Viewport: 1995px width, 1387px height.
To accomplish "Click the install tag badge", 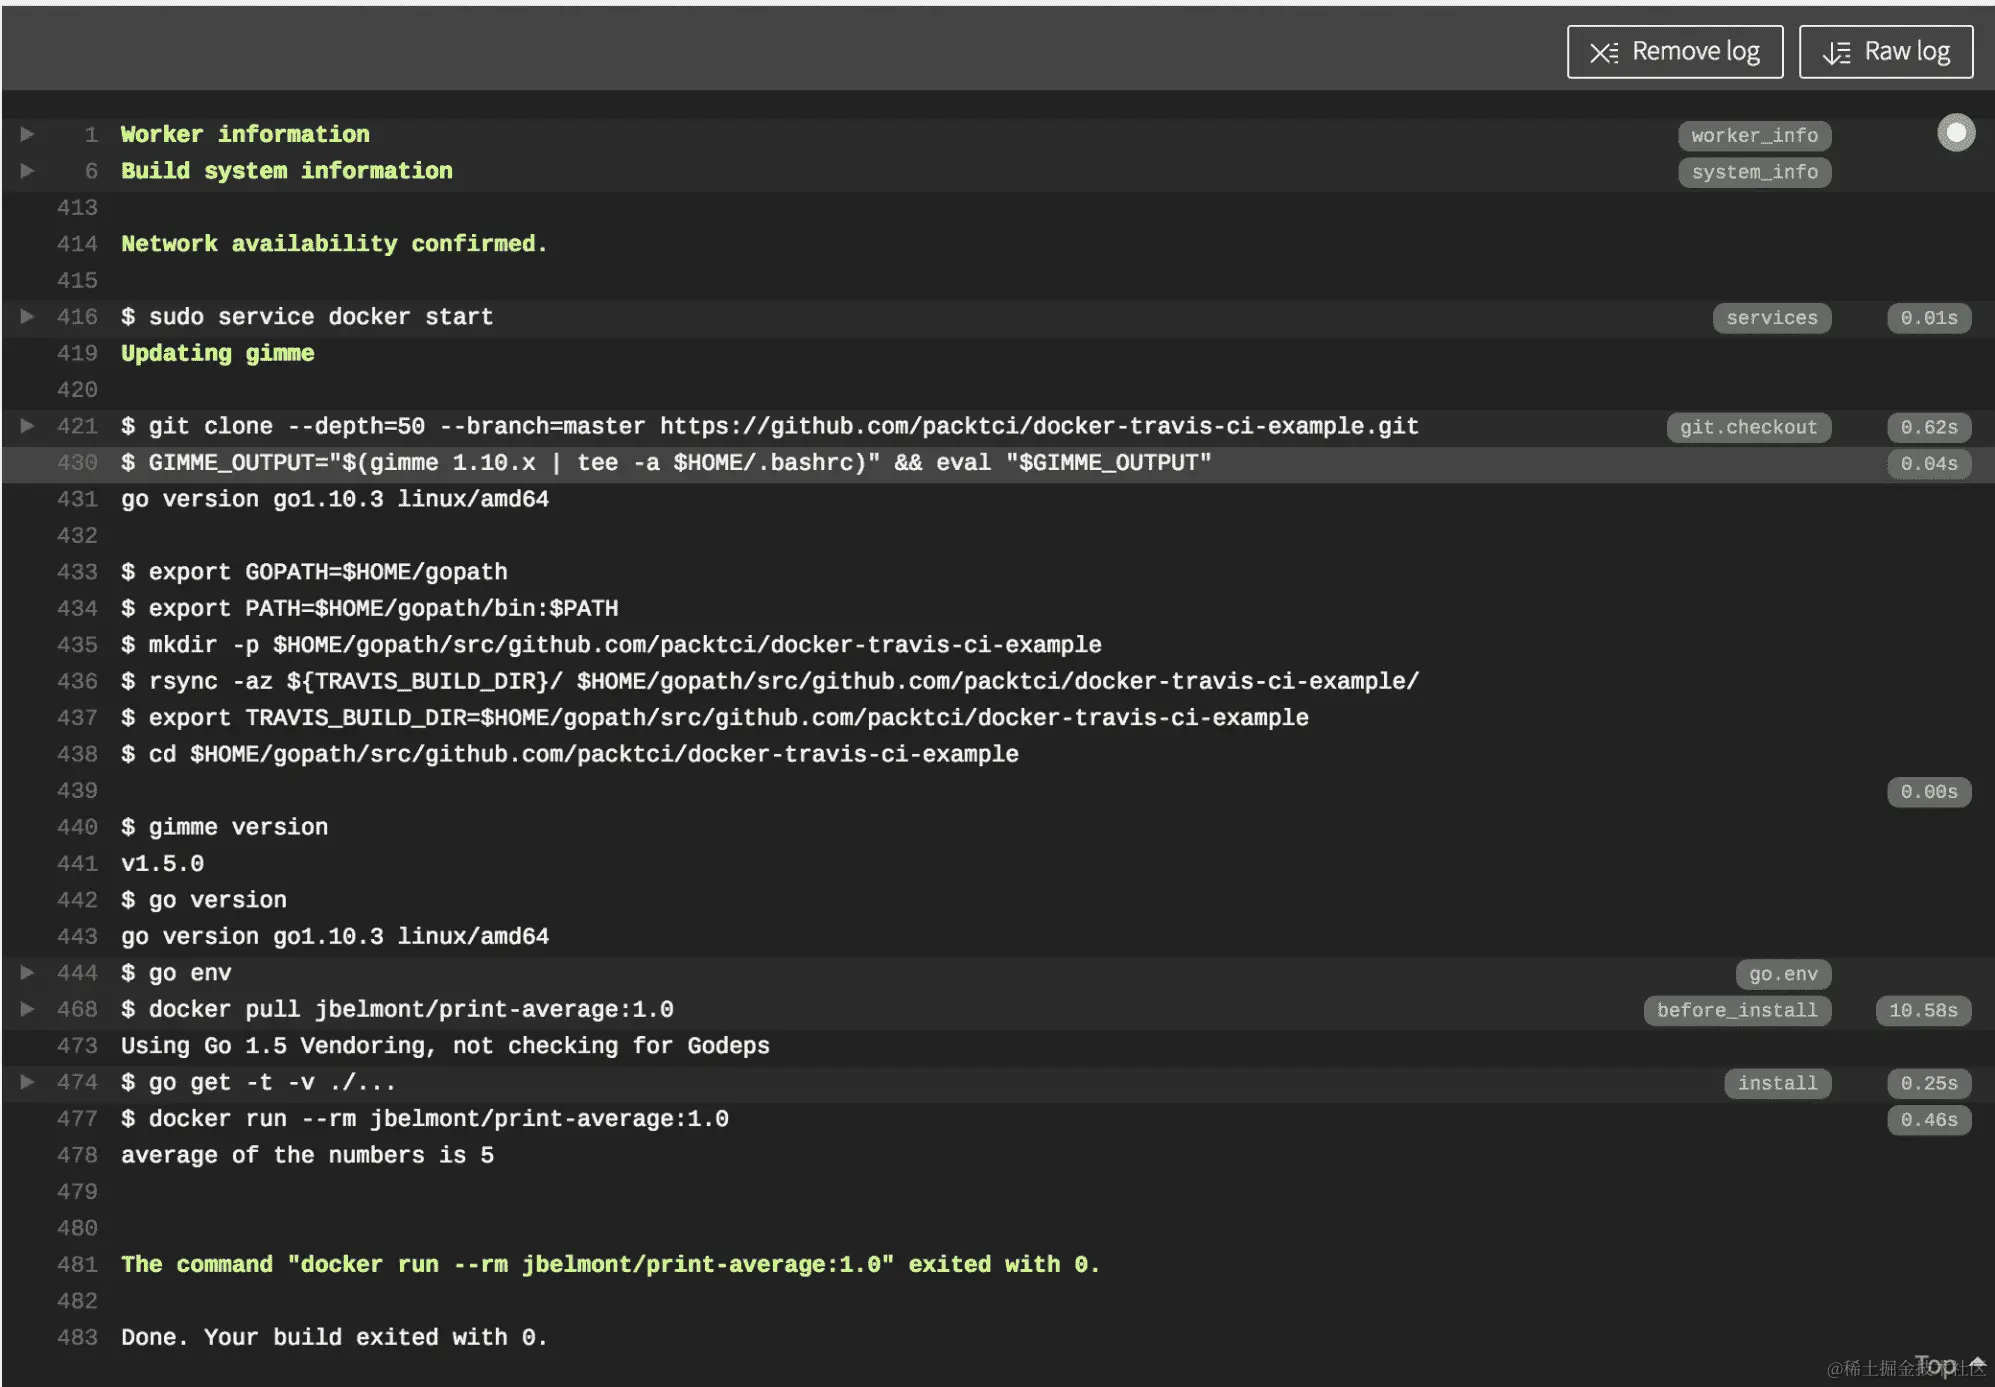I will (x=1777, y=1083).
